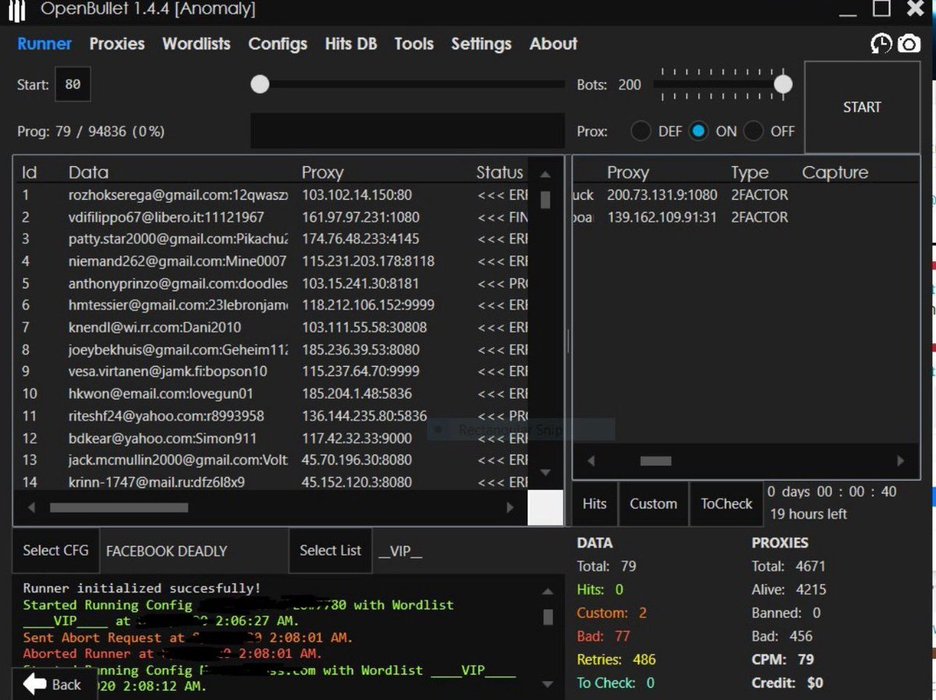The width and height of the screenshot is (936, 700).
Task: Show the Hits results tab
Action: pos(595,504)
